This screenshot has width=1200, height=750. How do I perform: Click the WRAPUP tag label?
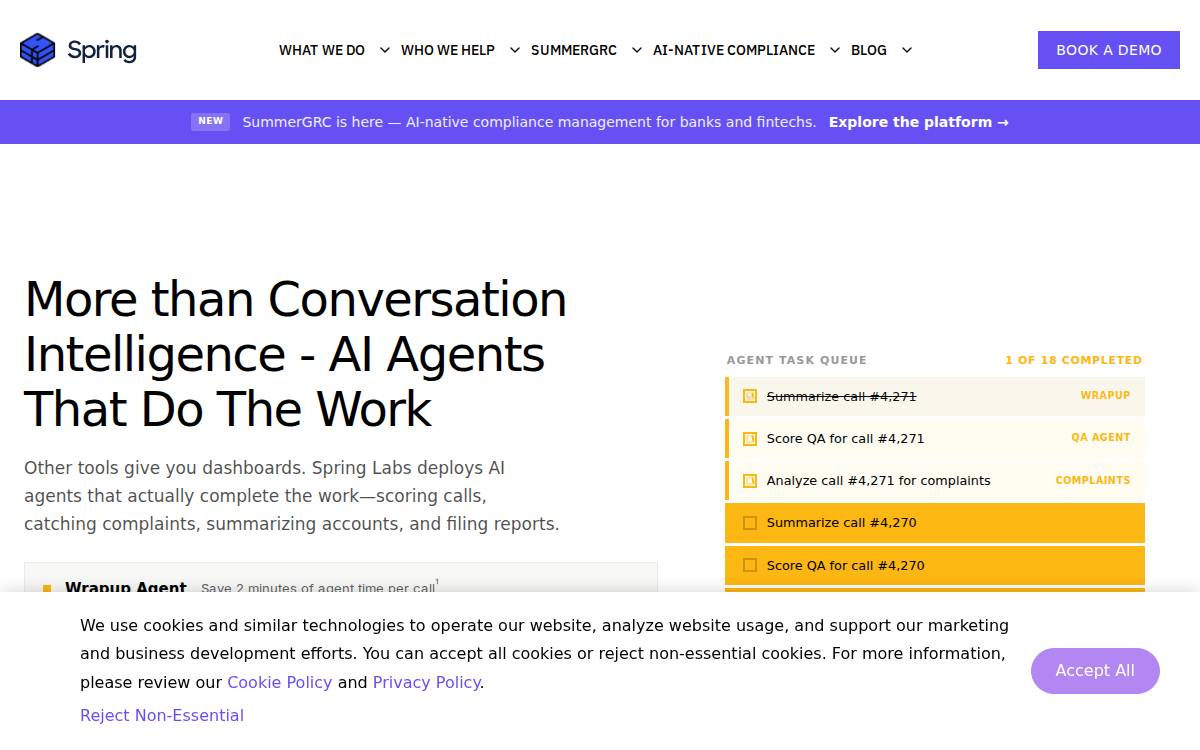(x=1105, y=396)
